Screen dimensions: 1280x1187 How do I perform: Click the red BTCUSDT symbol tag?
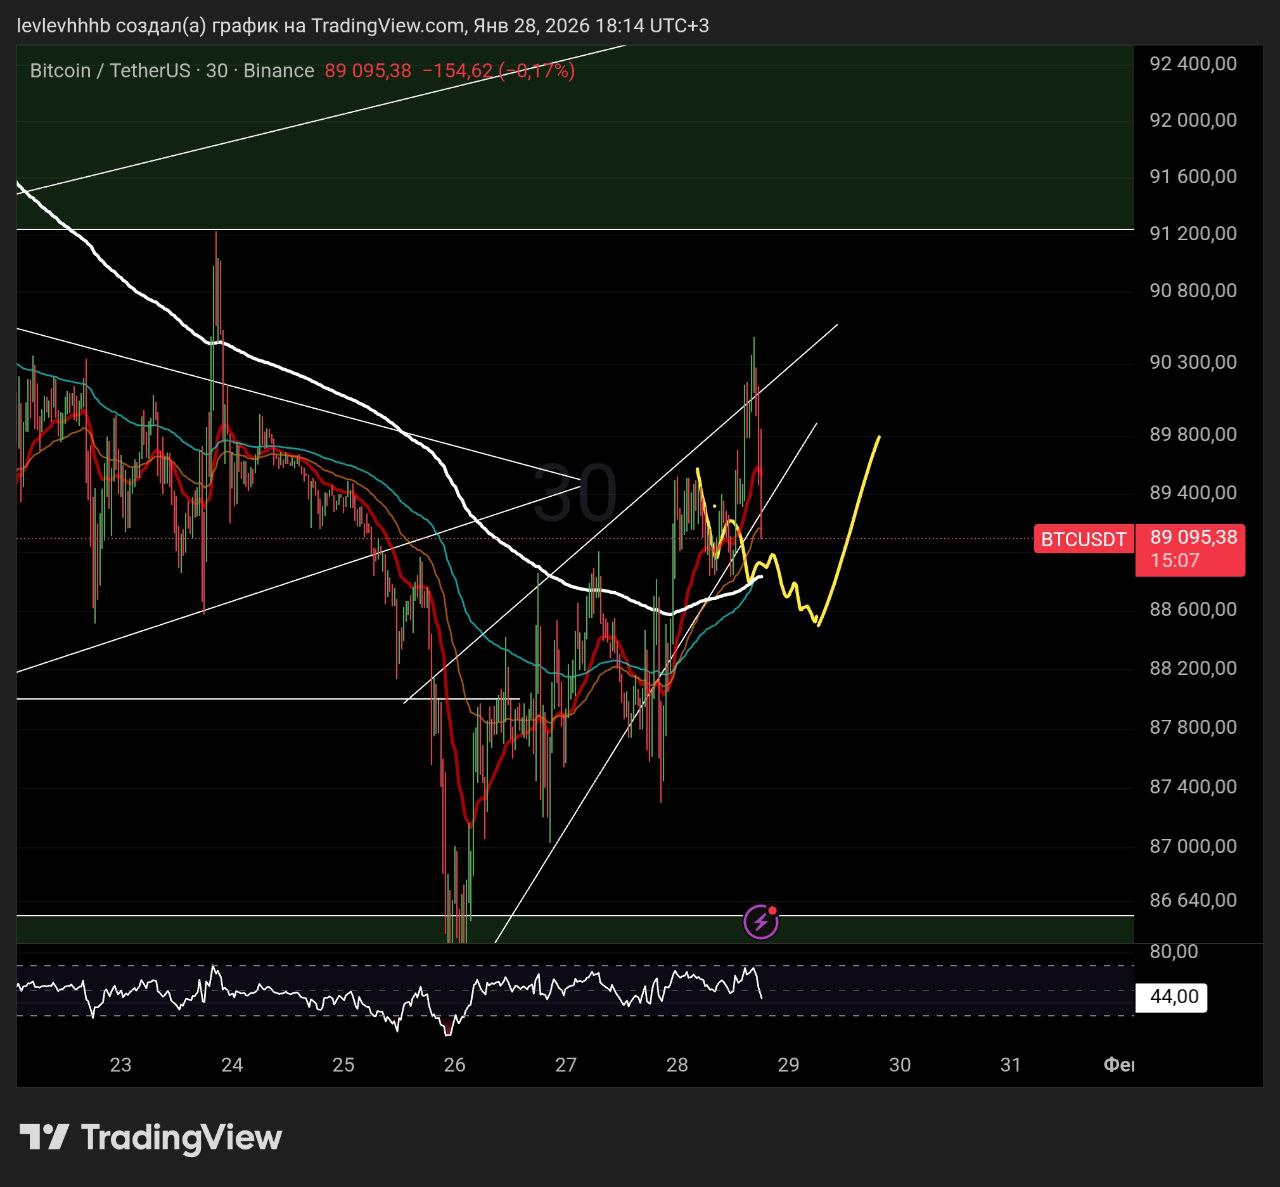click(x=1083, y=540)
